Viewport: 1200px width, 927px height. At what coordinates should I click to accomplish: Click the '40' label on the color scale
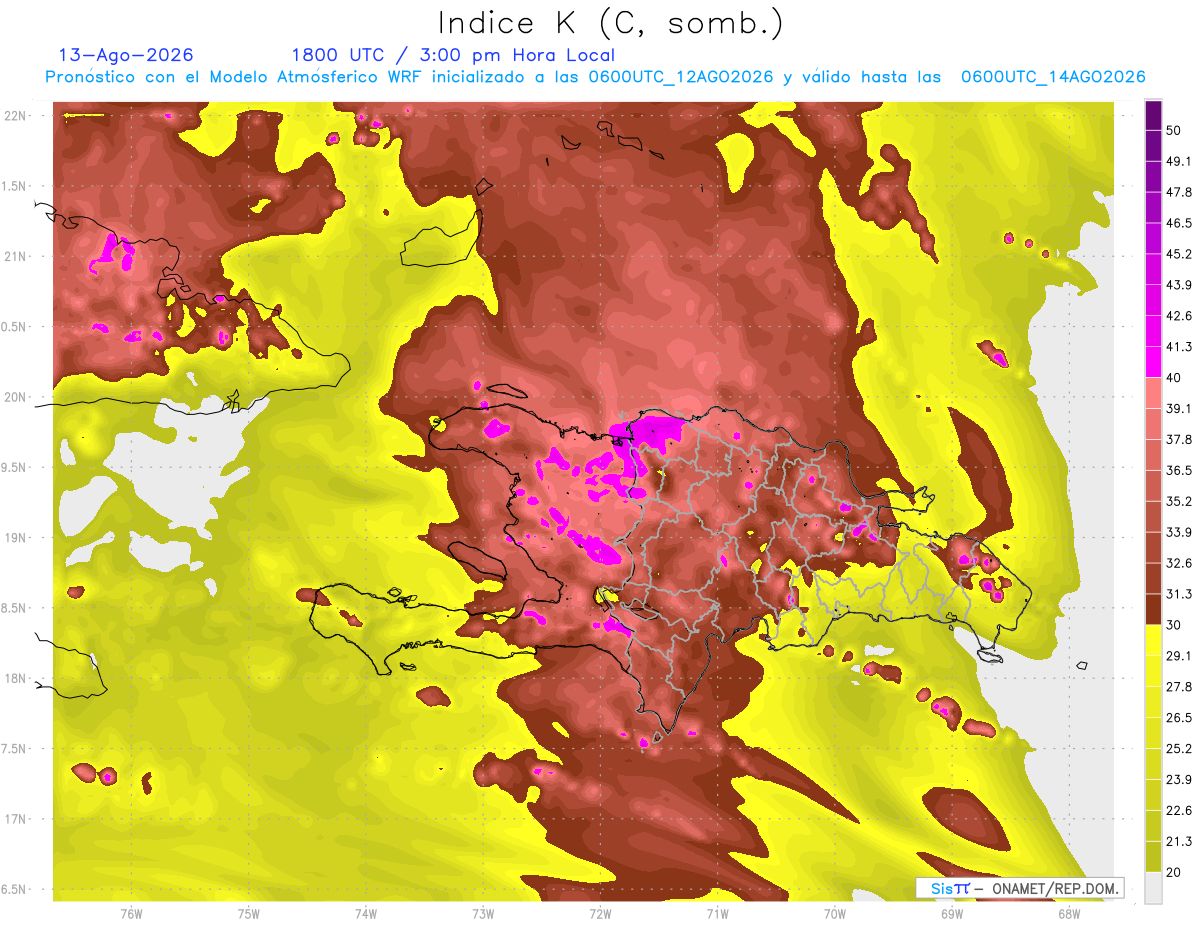click(1175, 378)
